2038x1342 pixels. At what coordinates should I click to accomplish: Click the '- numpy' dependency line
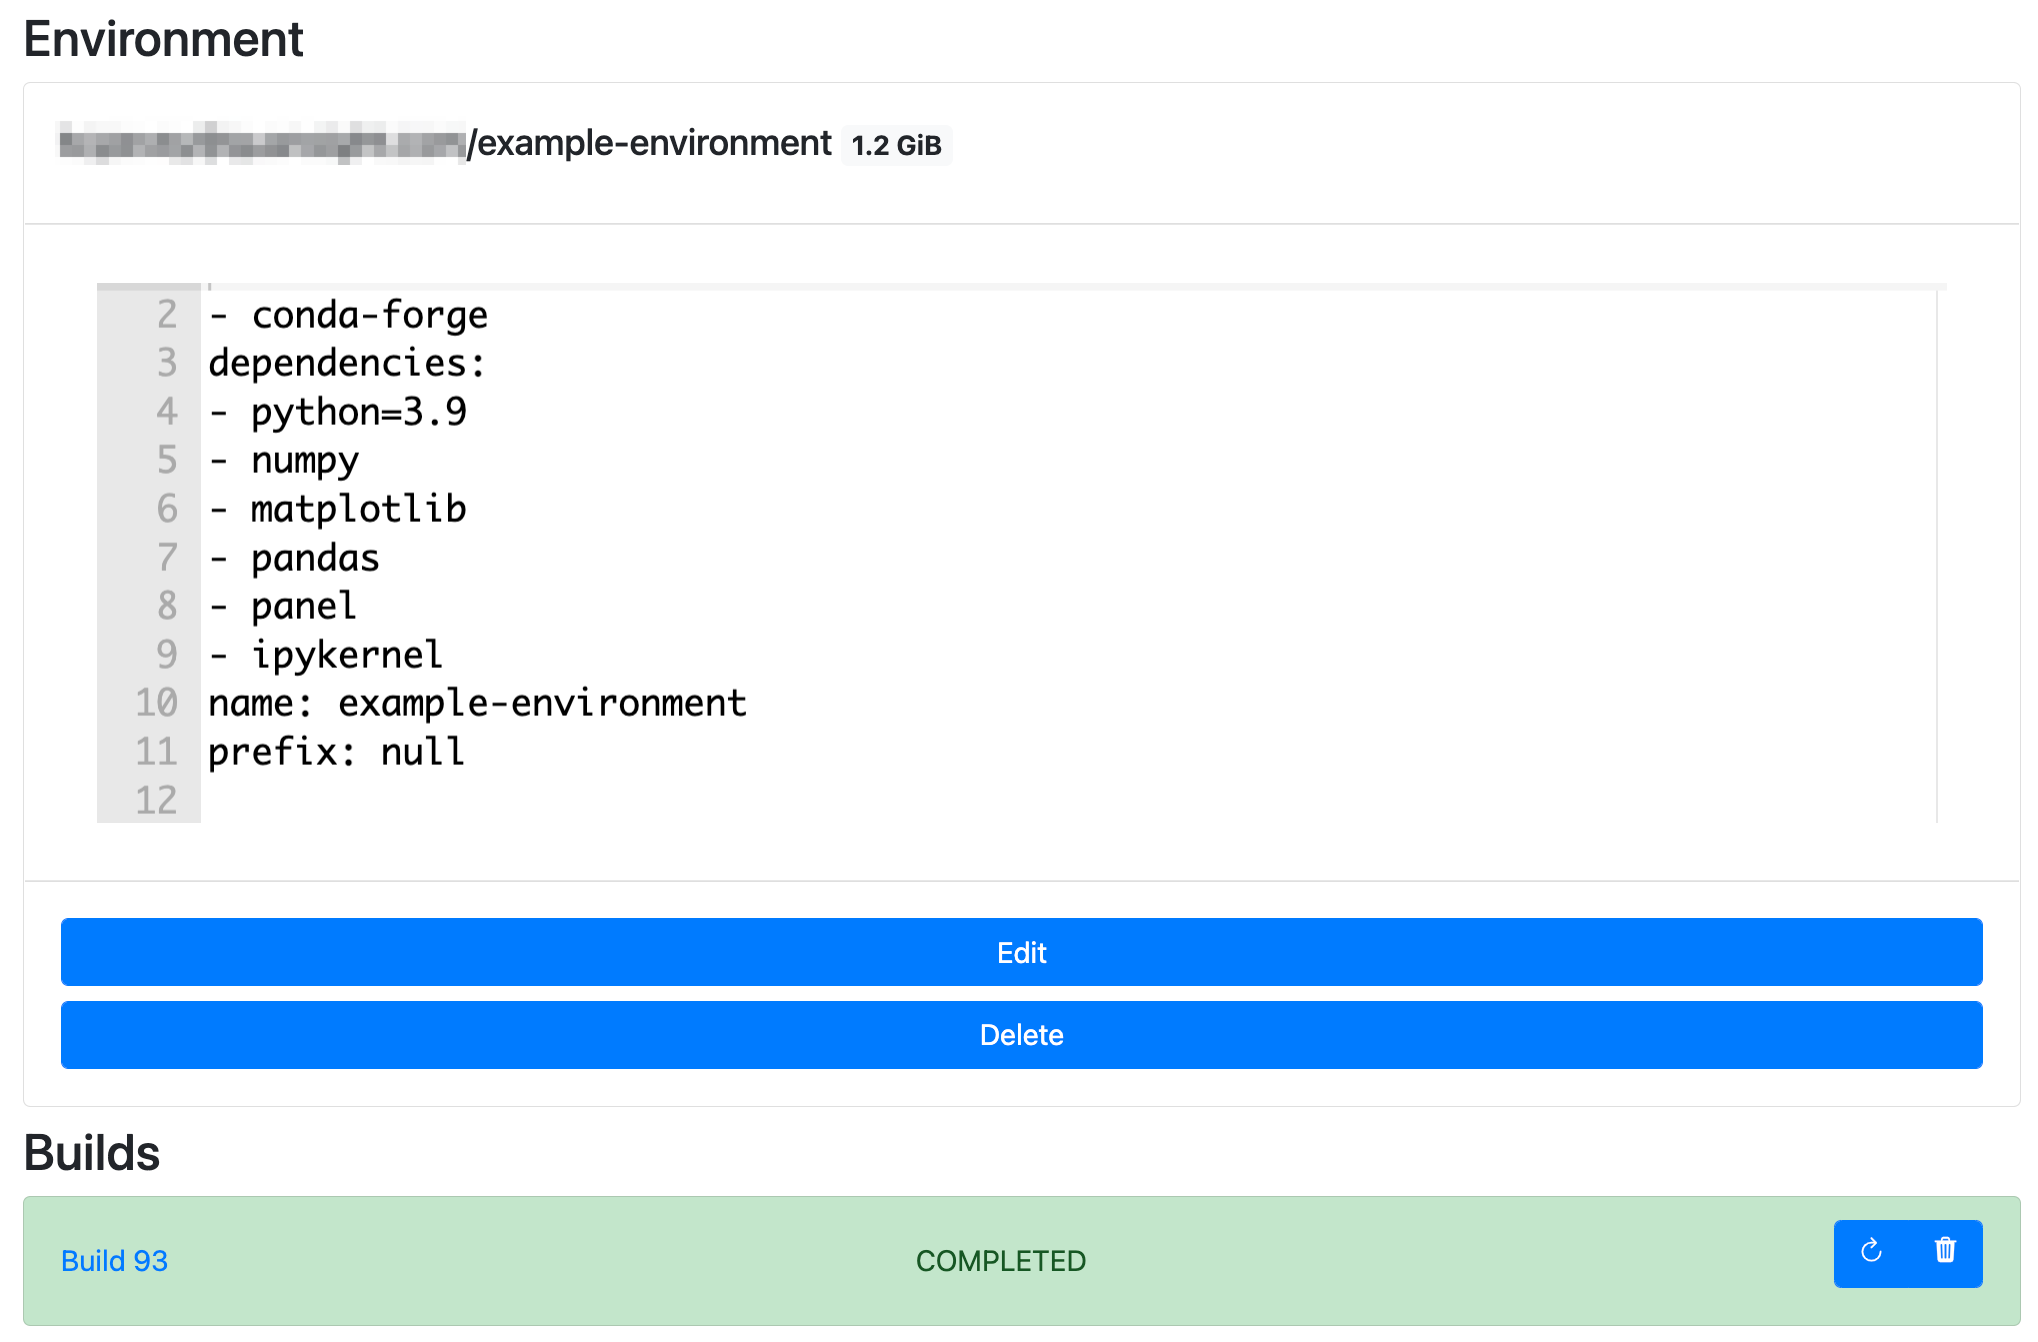click(x=284, y=460)
